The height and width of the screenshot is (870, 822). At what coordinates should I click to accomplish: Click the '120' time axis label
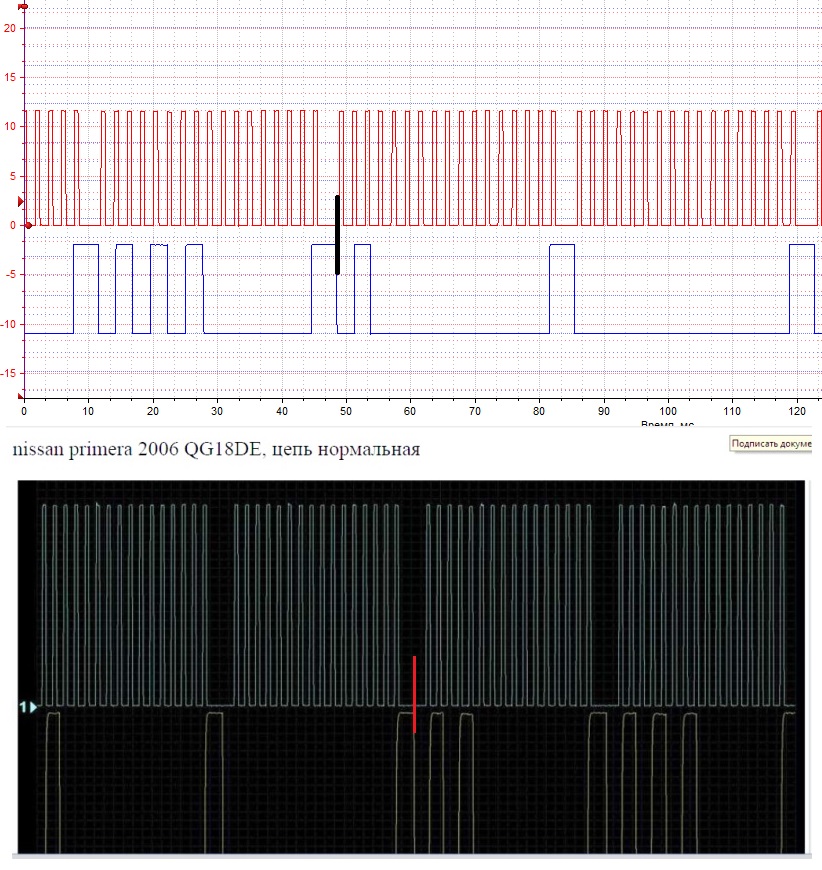pos(796,412)
